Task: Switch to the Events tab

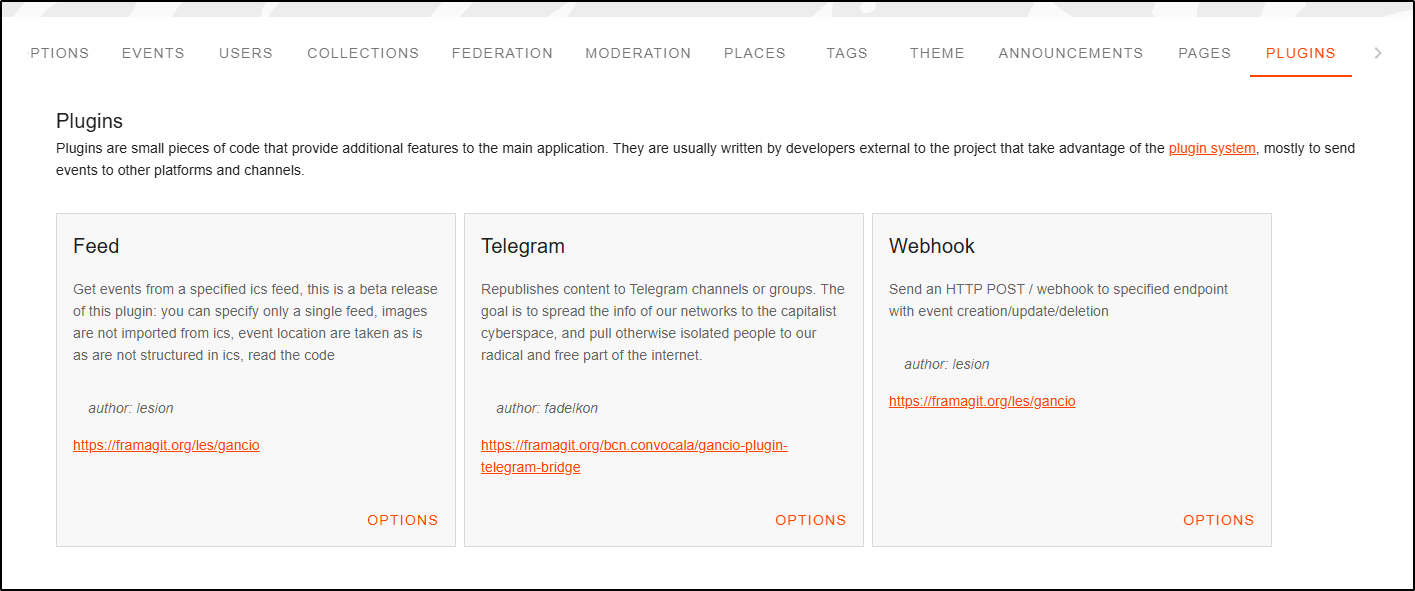Action: pyautogui.click(x=153, y=53)
